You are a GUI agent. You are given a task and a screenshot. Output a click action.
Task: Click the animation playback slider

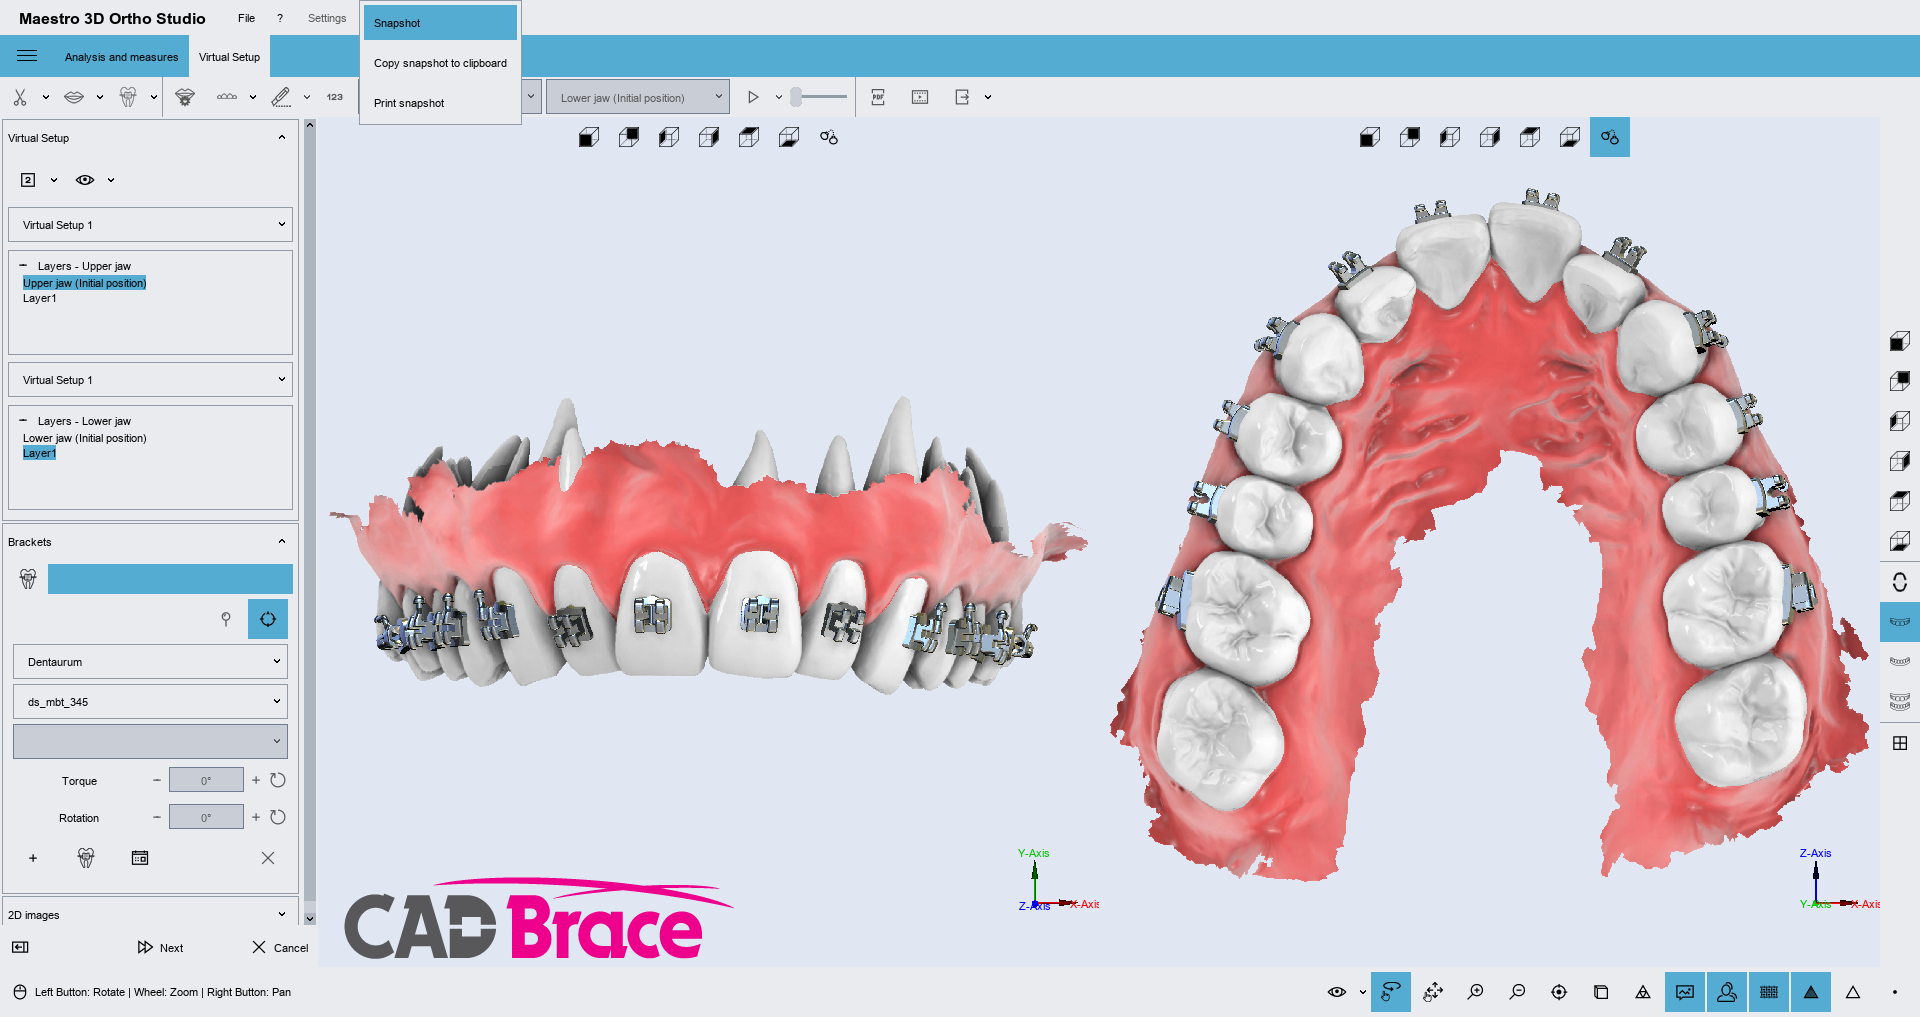(x=820, y=97)
